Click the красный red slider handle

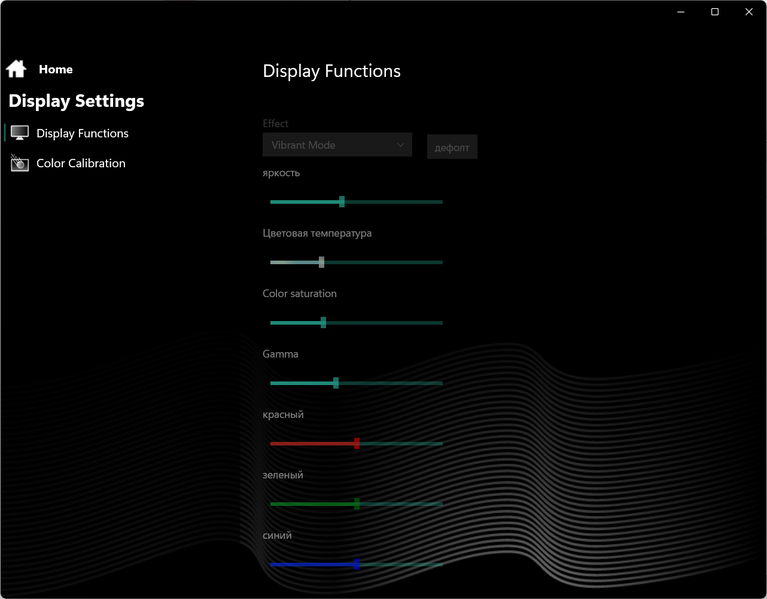tap(357, 444)
